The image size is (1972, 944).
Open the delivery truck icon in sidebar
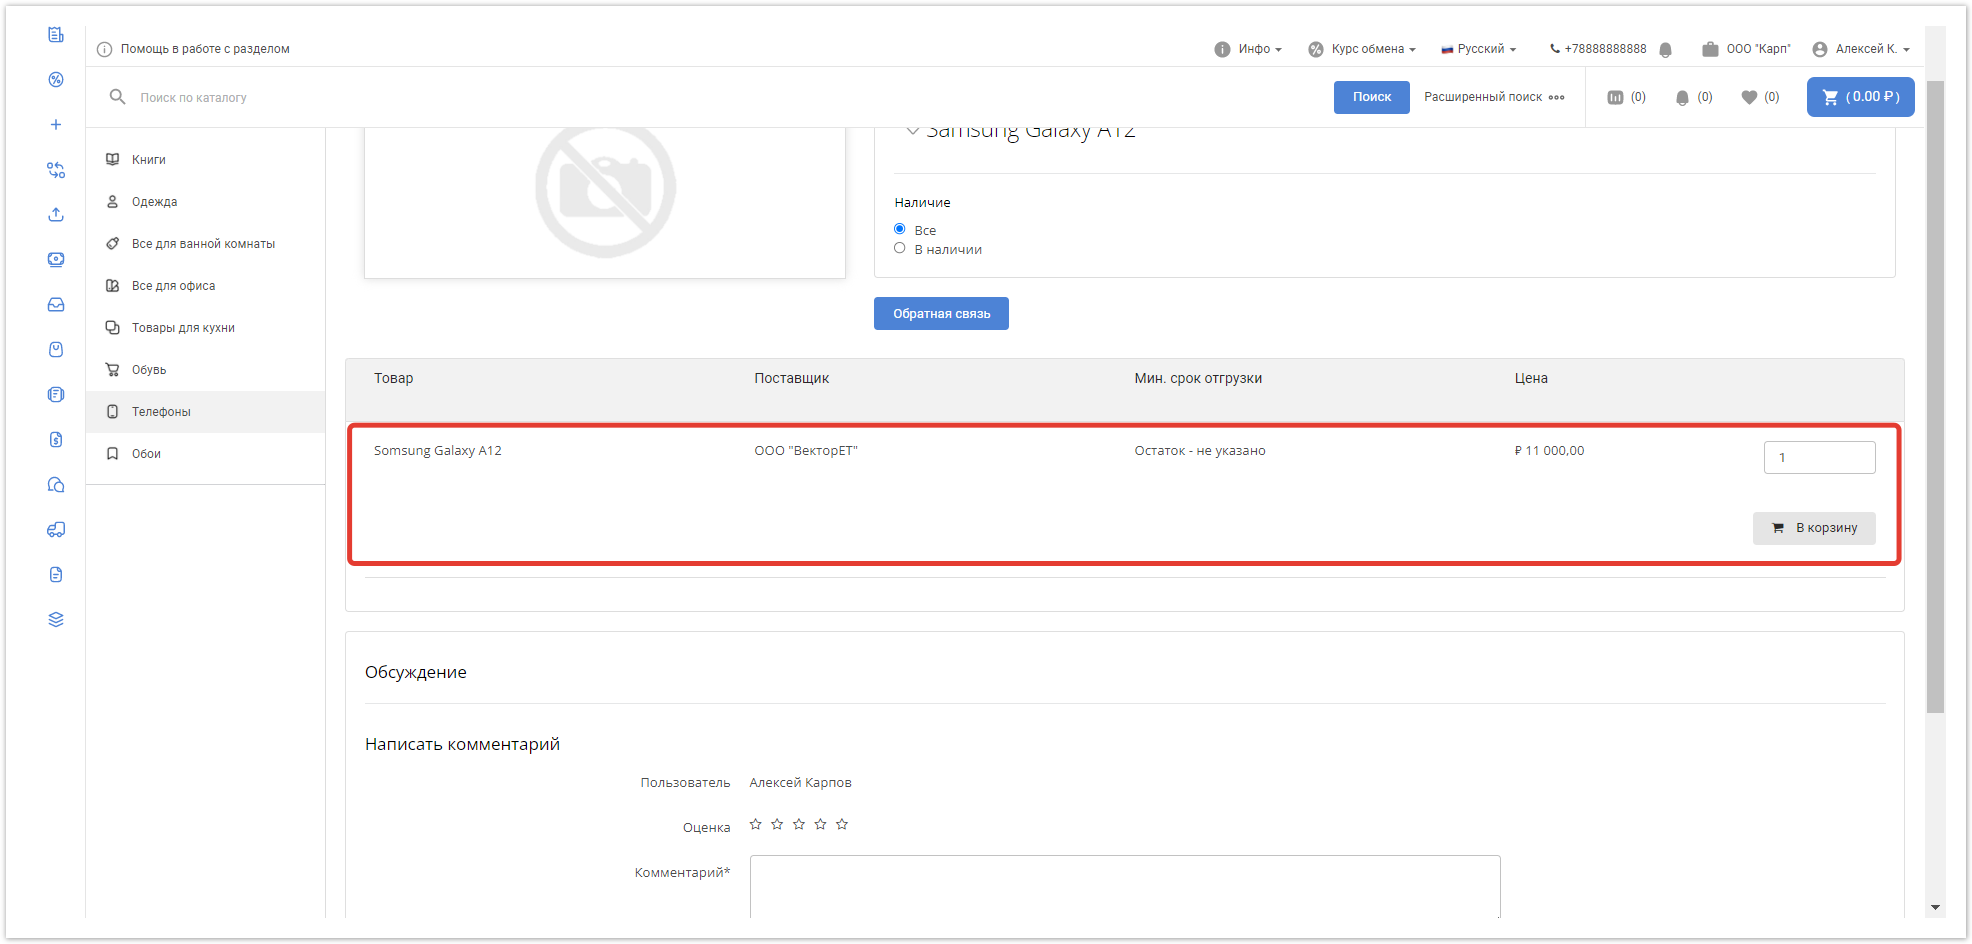click(x=56, y=530)
